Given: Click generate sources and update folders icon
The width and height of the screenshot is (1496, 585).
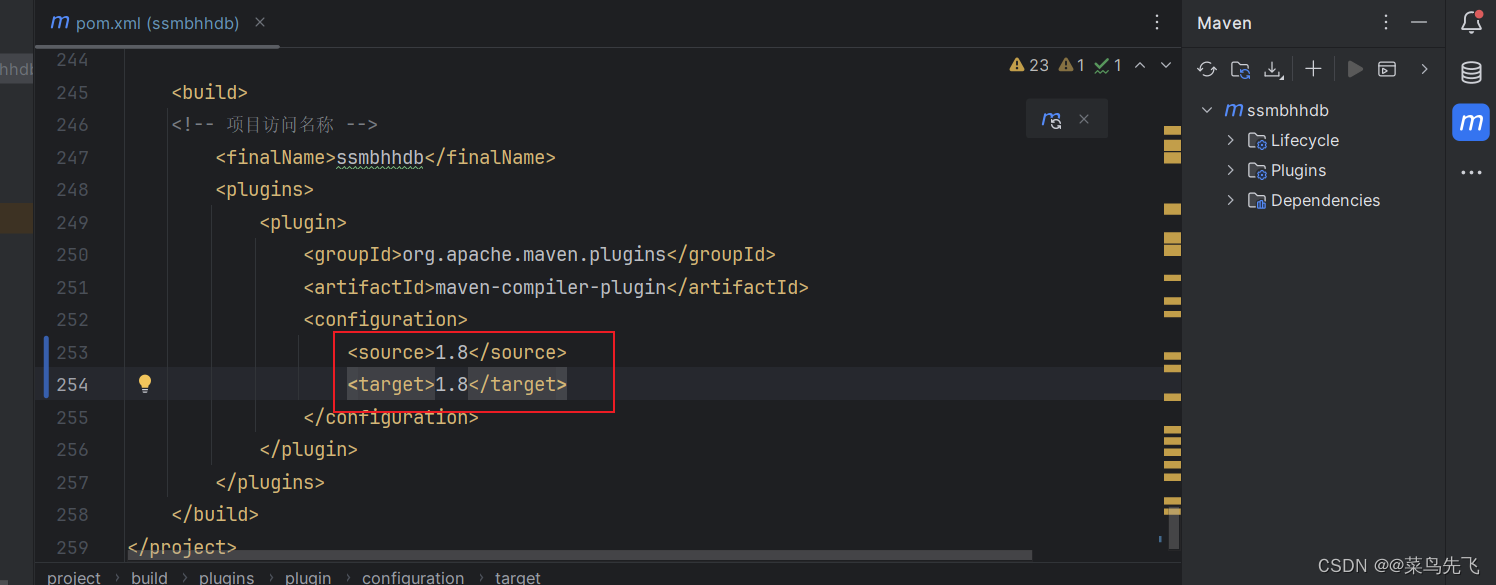Looking at the screenshot, I should tap(1240, 69).
